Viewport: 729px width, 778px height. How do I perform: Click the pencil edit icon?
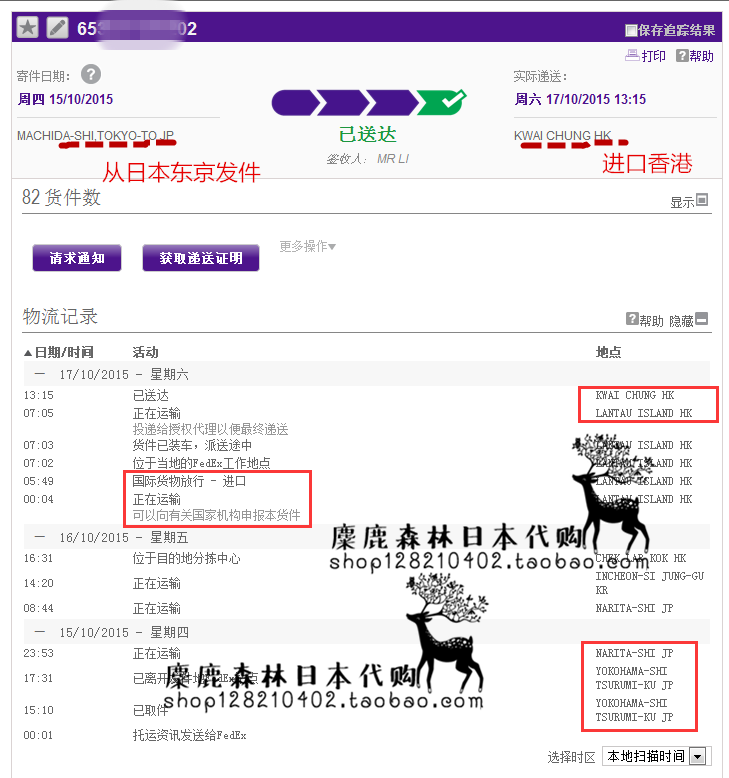point(58,28)
